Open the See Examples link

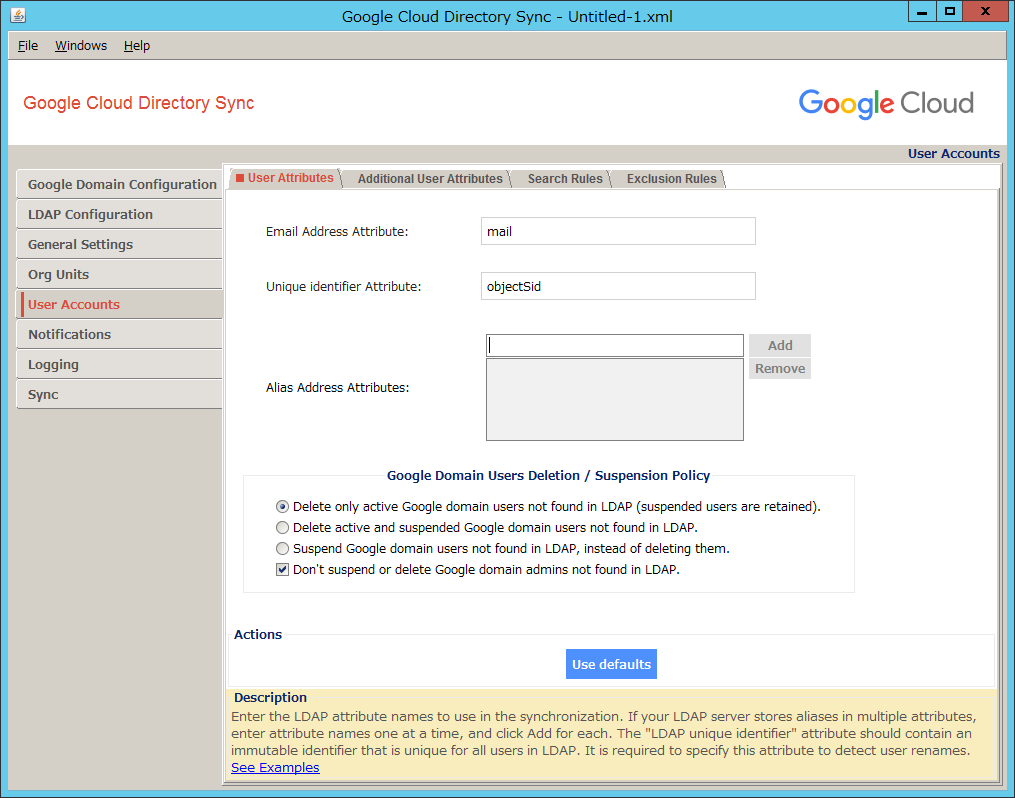[x=275, y=768]
